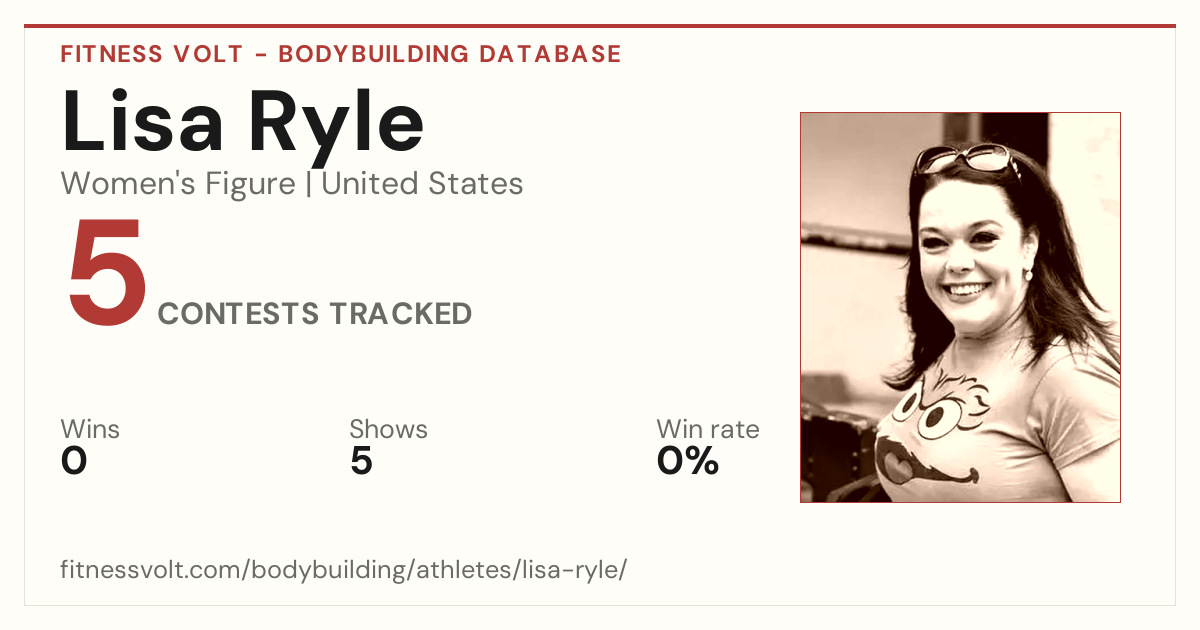This screenshot has height=630, width=1200.
Task: Select the athlete name Lisa Ryle heading
Action: (243, 121)
